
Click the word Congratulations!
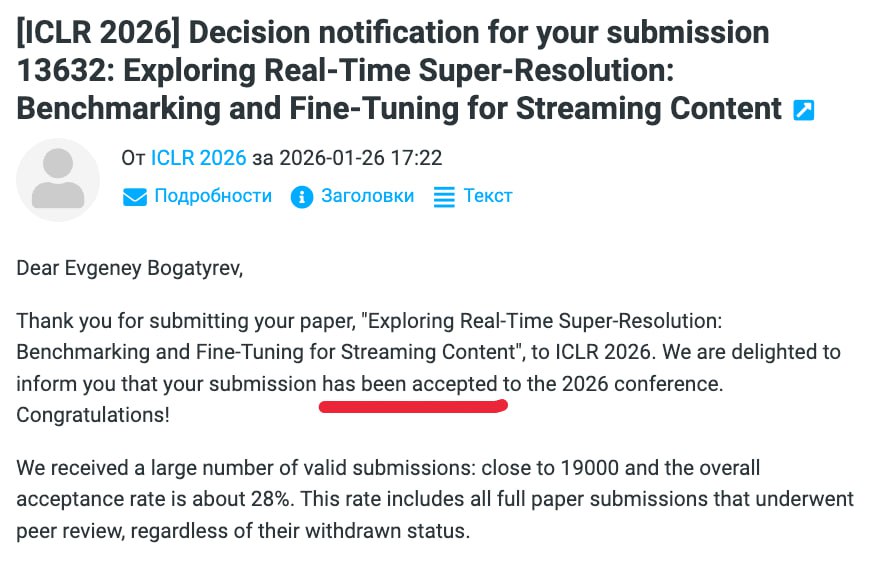[93, 415]
